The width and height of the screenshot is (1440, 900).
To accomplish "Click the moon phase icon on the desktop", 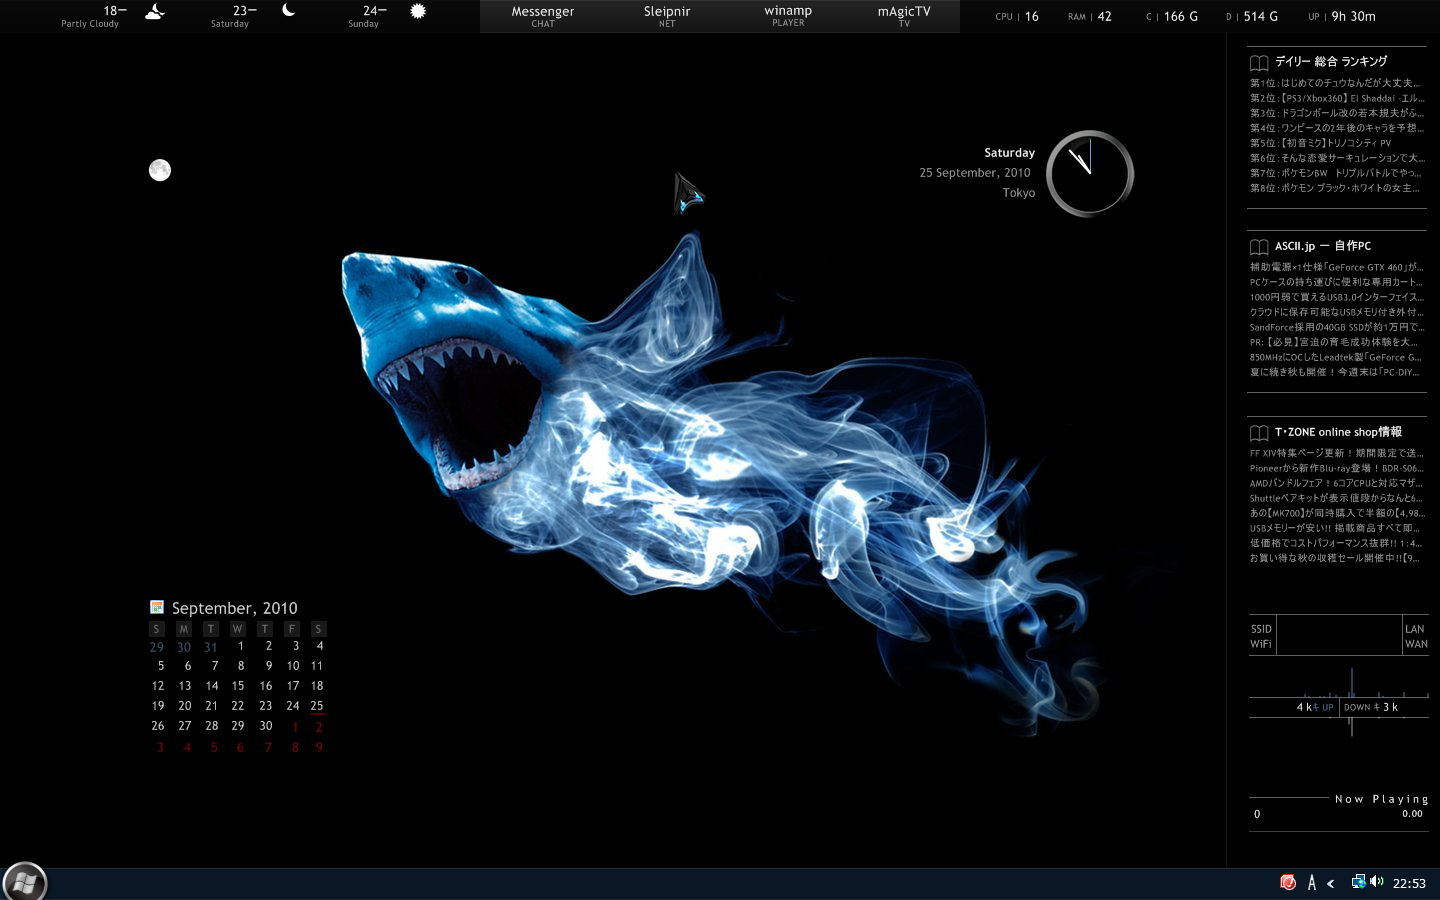I will coord(160,170).
